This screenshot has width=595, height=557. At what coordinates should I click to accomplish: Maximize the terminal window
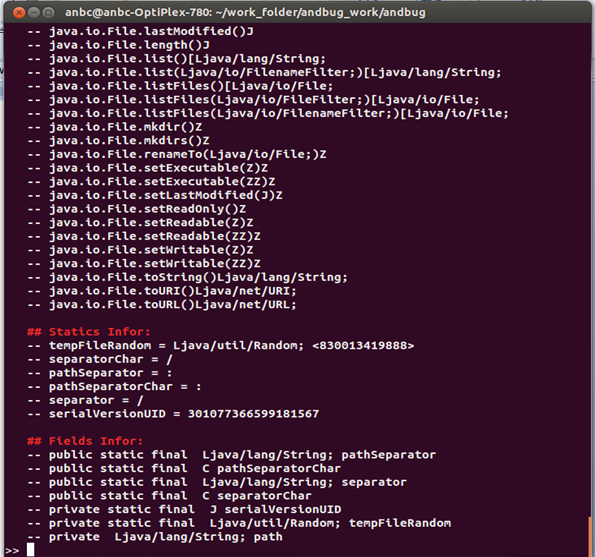(x=48, y=13)
